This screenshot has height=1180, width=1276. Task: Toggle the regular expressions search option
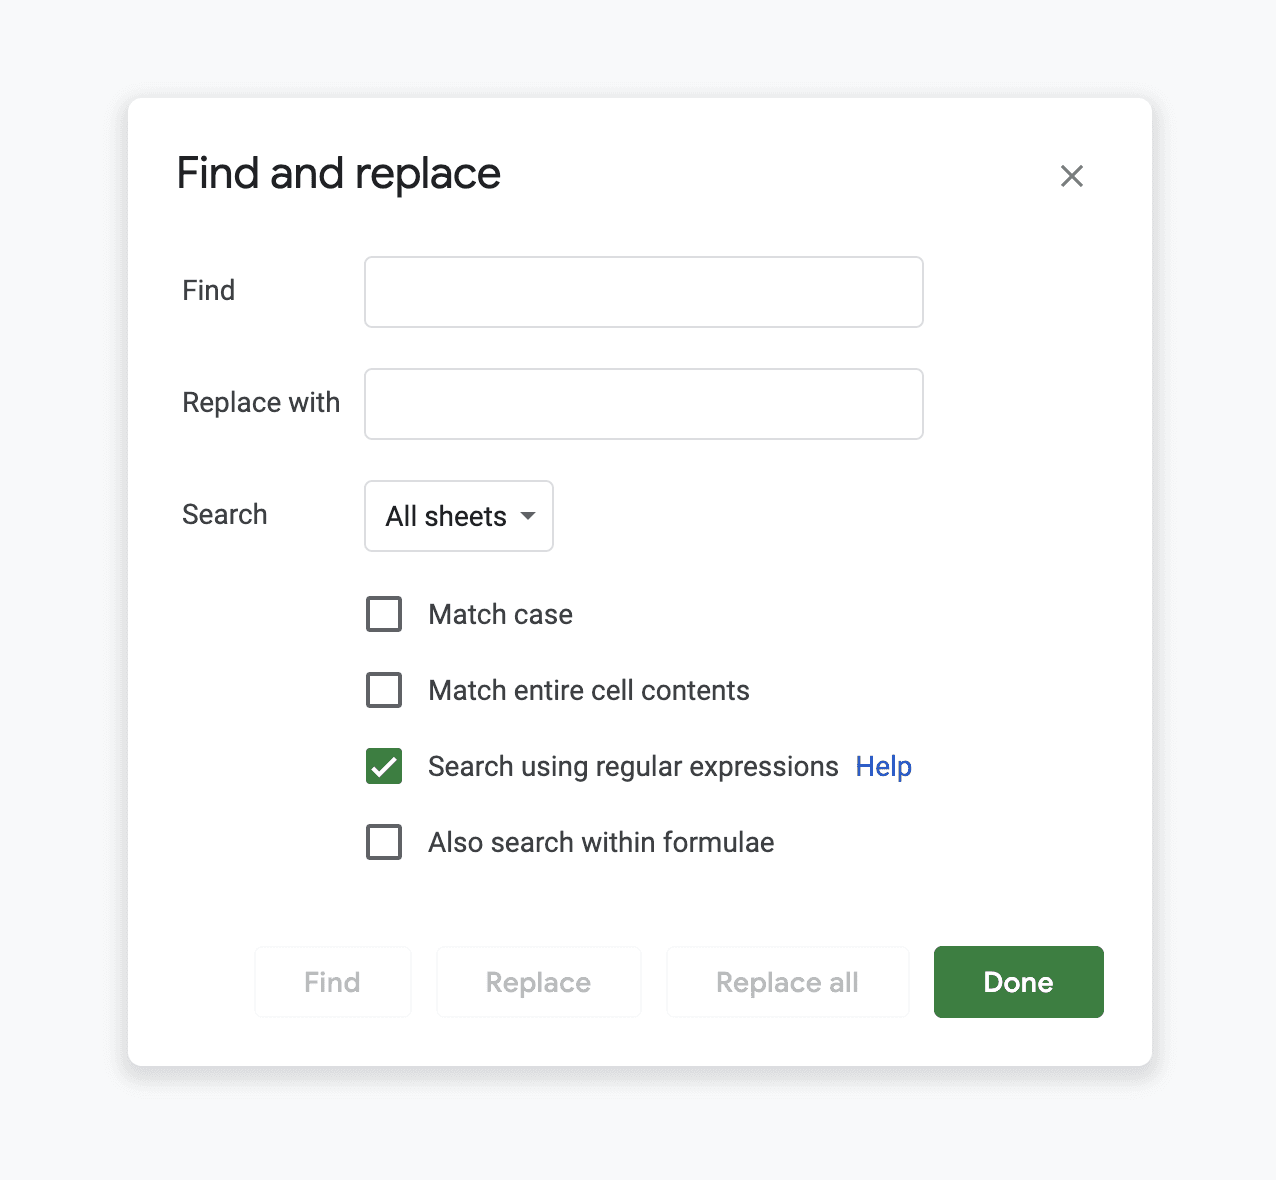tap(384, 766)
